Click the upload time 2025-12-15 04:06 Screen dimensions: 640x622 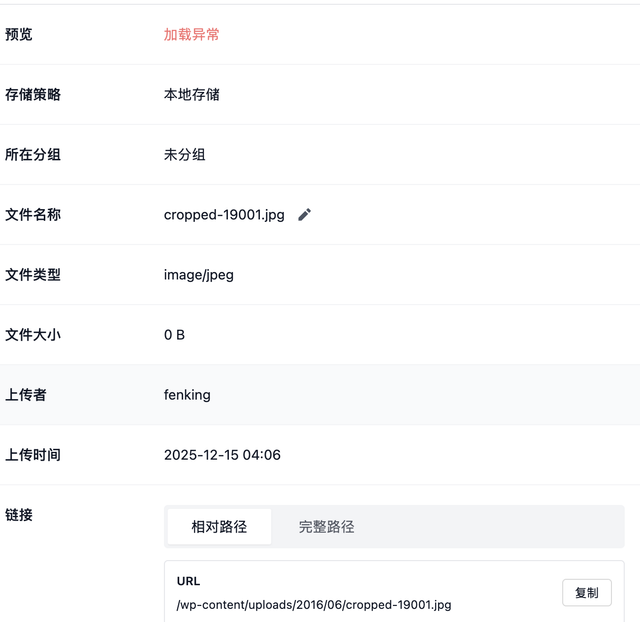[222, 455]
